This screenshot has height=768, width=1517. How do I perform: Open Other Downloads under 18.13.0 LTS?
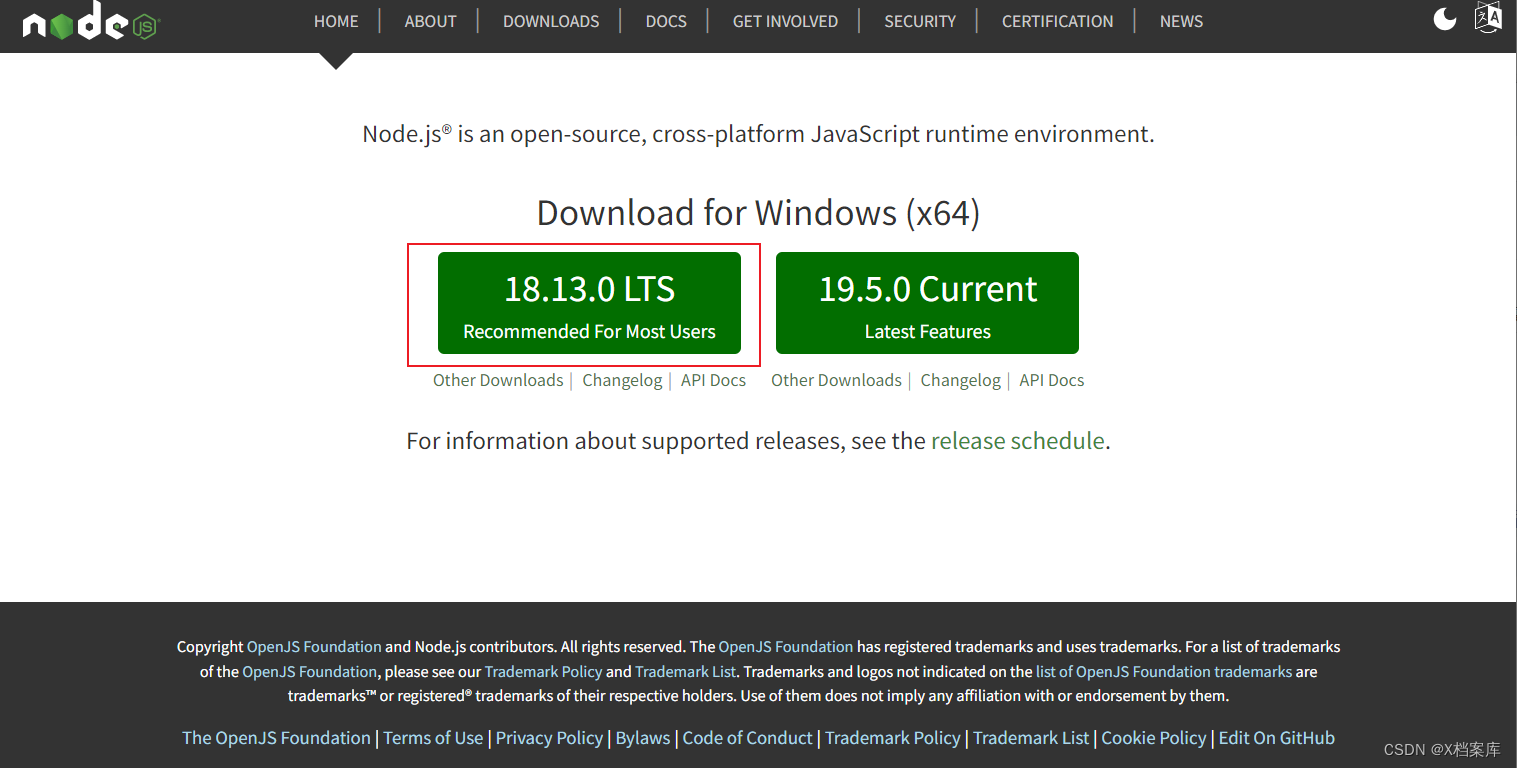pyautogui.click(x=498, y=380)
